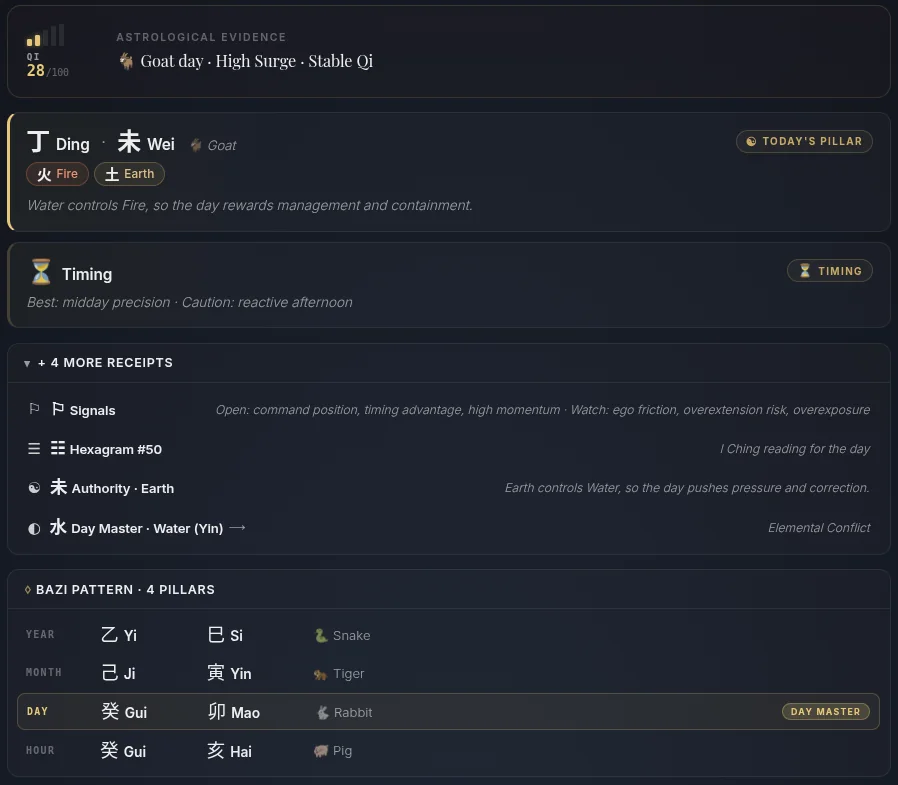Click the Qi signal-bars icon

(45, 35)
